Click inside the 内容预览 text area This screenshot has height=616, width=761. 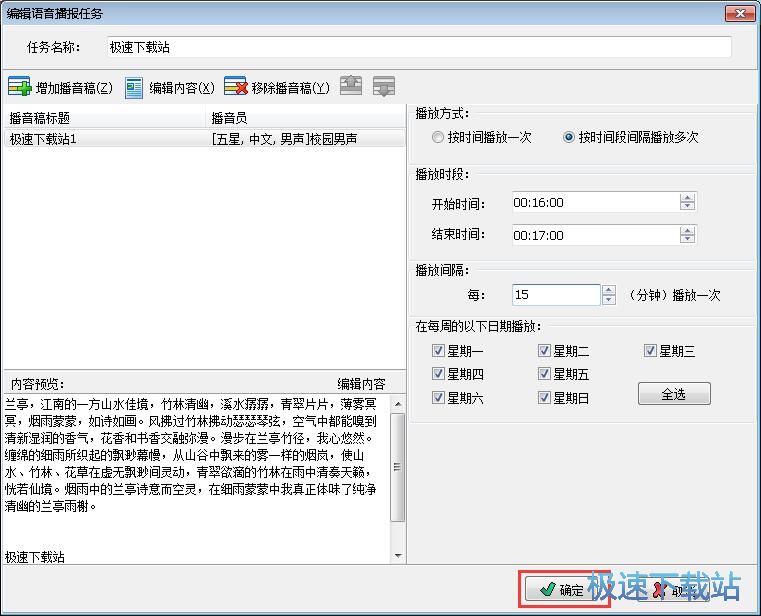tap(197, 478)
